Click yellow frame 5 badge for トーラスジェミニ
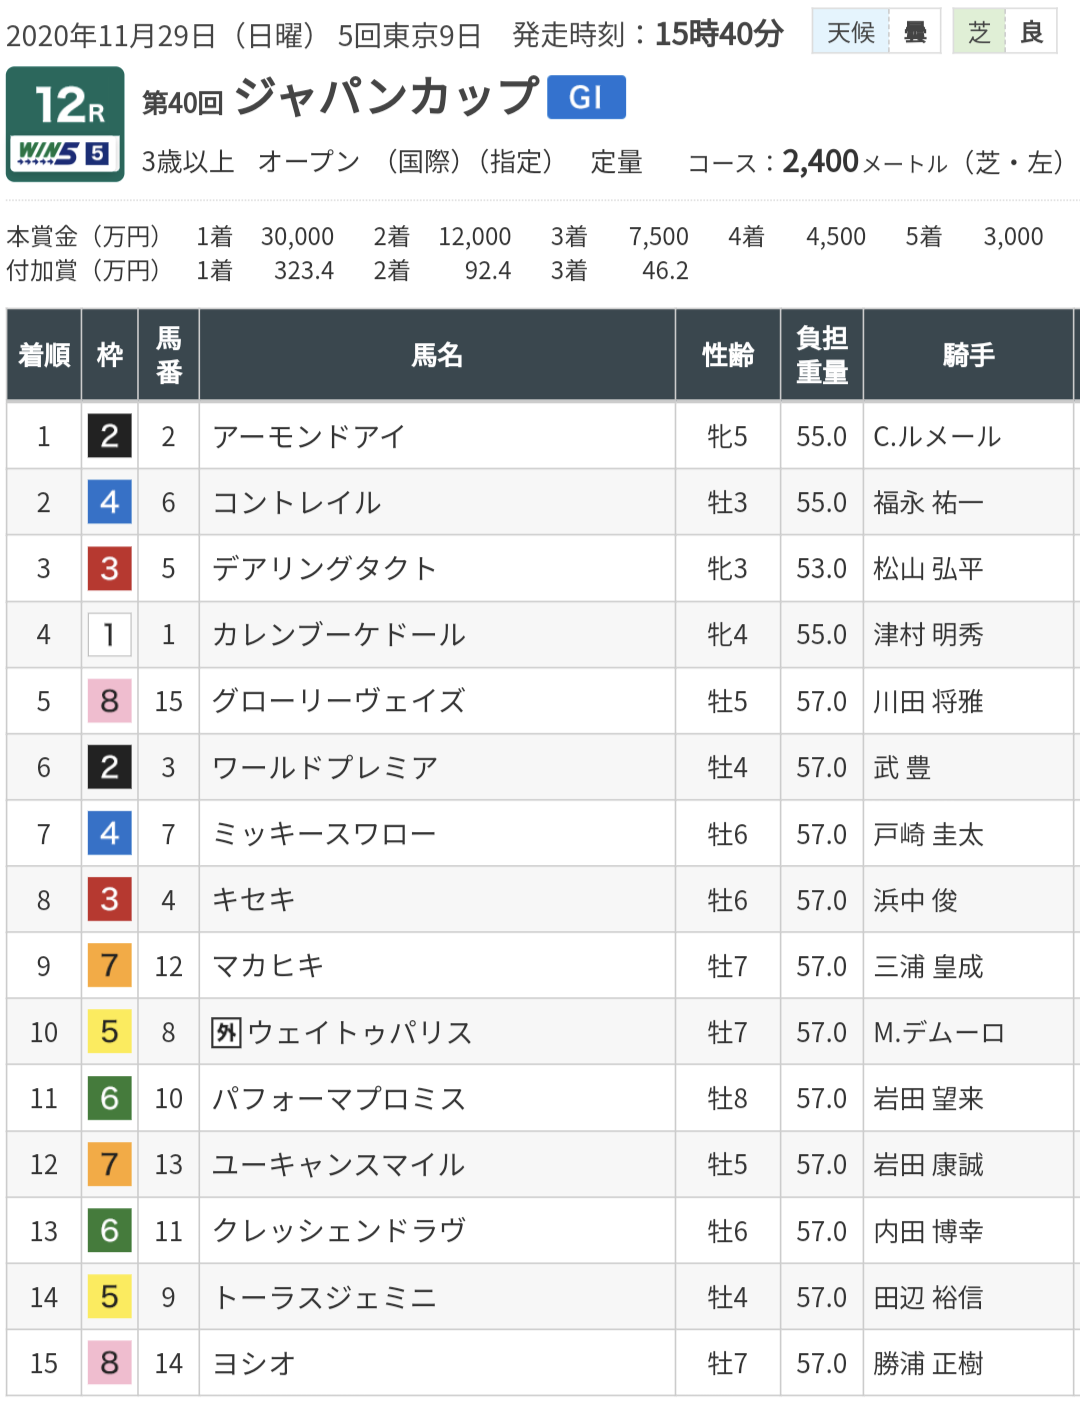This screenshot has height=1410, width=1080. [110, 1297]
